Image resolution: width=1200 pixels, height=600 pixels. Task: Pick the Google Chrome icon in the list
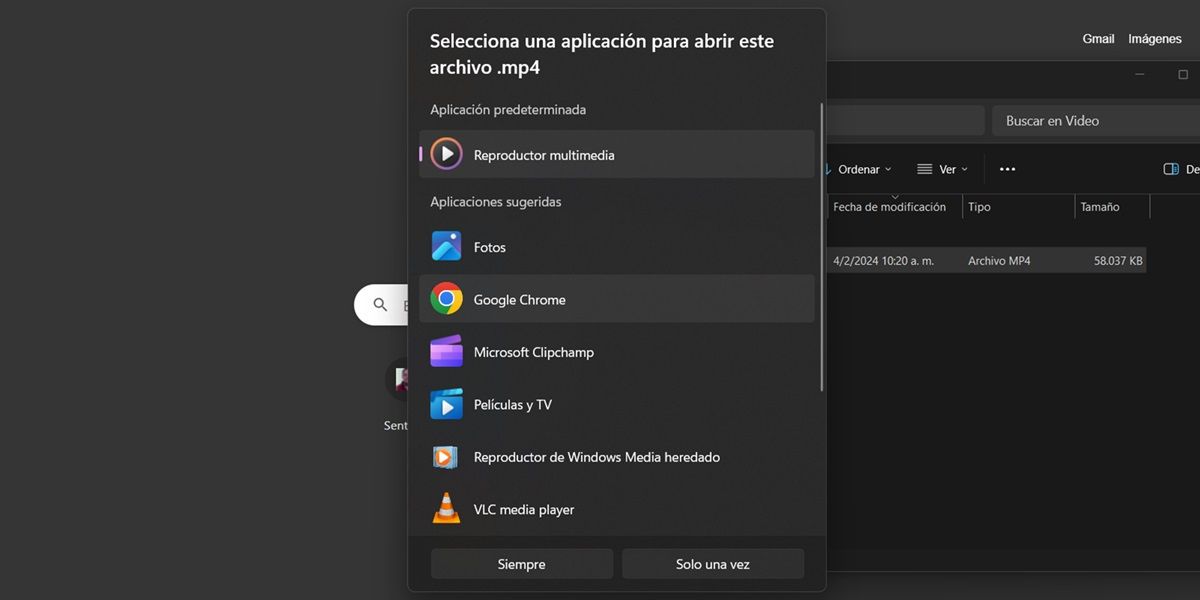point(446,299)
